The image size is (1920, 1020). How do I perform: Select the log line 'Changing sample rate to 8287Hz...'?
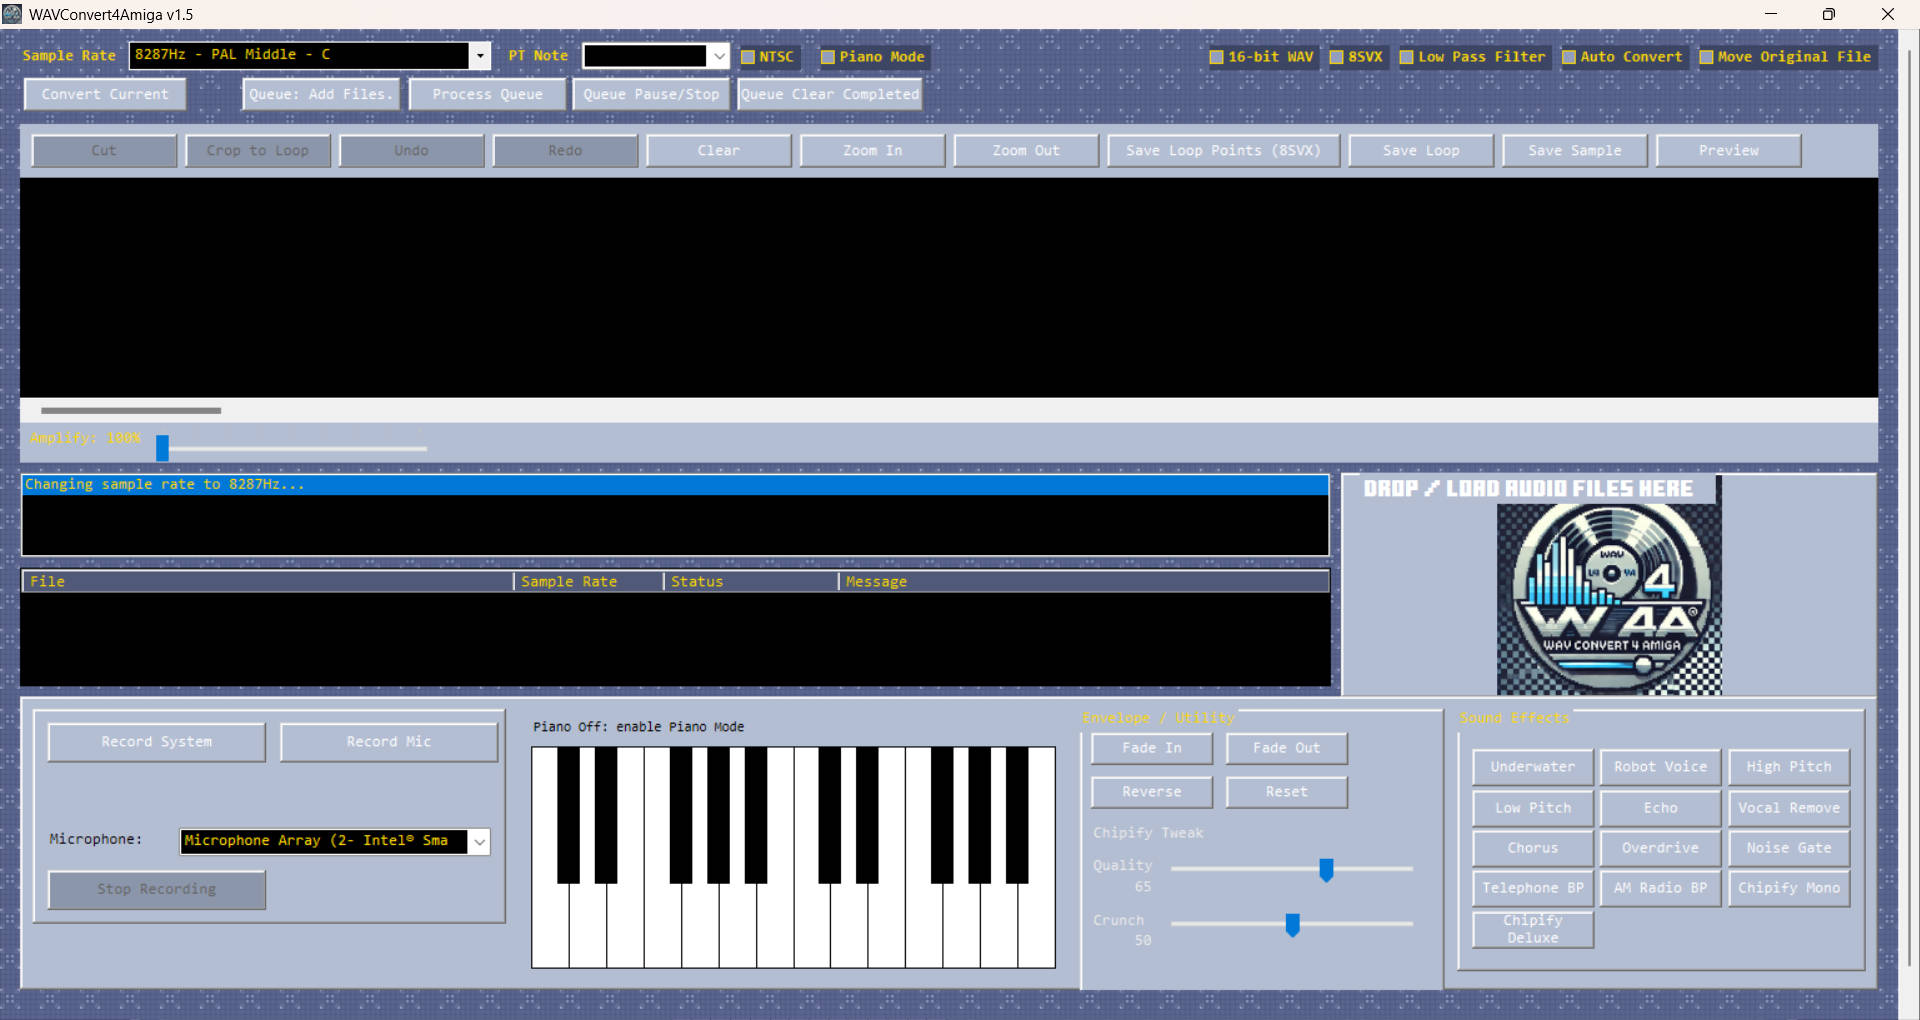(x=676, y=485)
